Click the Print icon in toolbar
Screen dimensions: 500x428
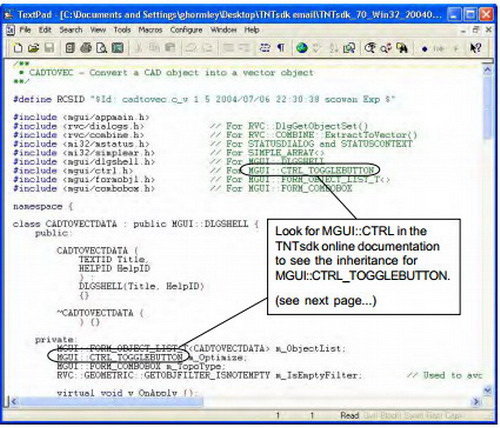[x=86, y=48]
